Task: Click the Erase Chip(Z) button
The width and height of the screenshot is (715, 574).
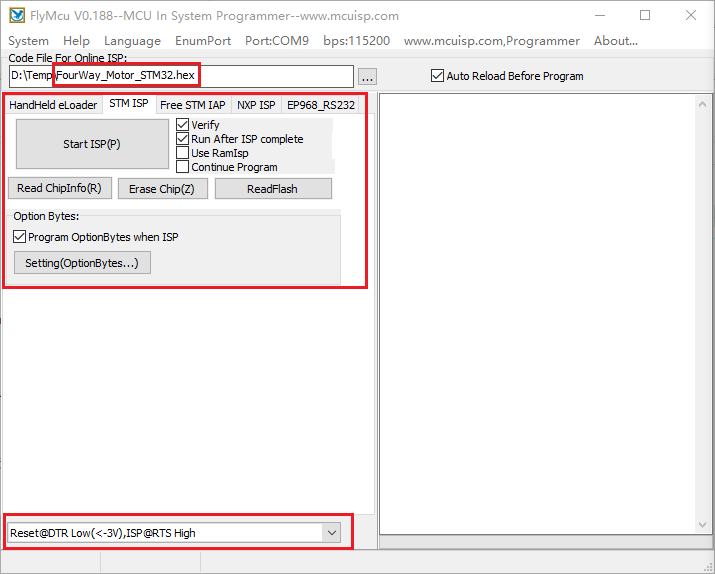Action: 163,189
